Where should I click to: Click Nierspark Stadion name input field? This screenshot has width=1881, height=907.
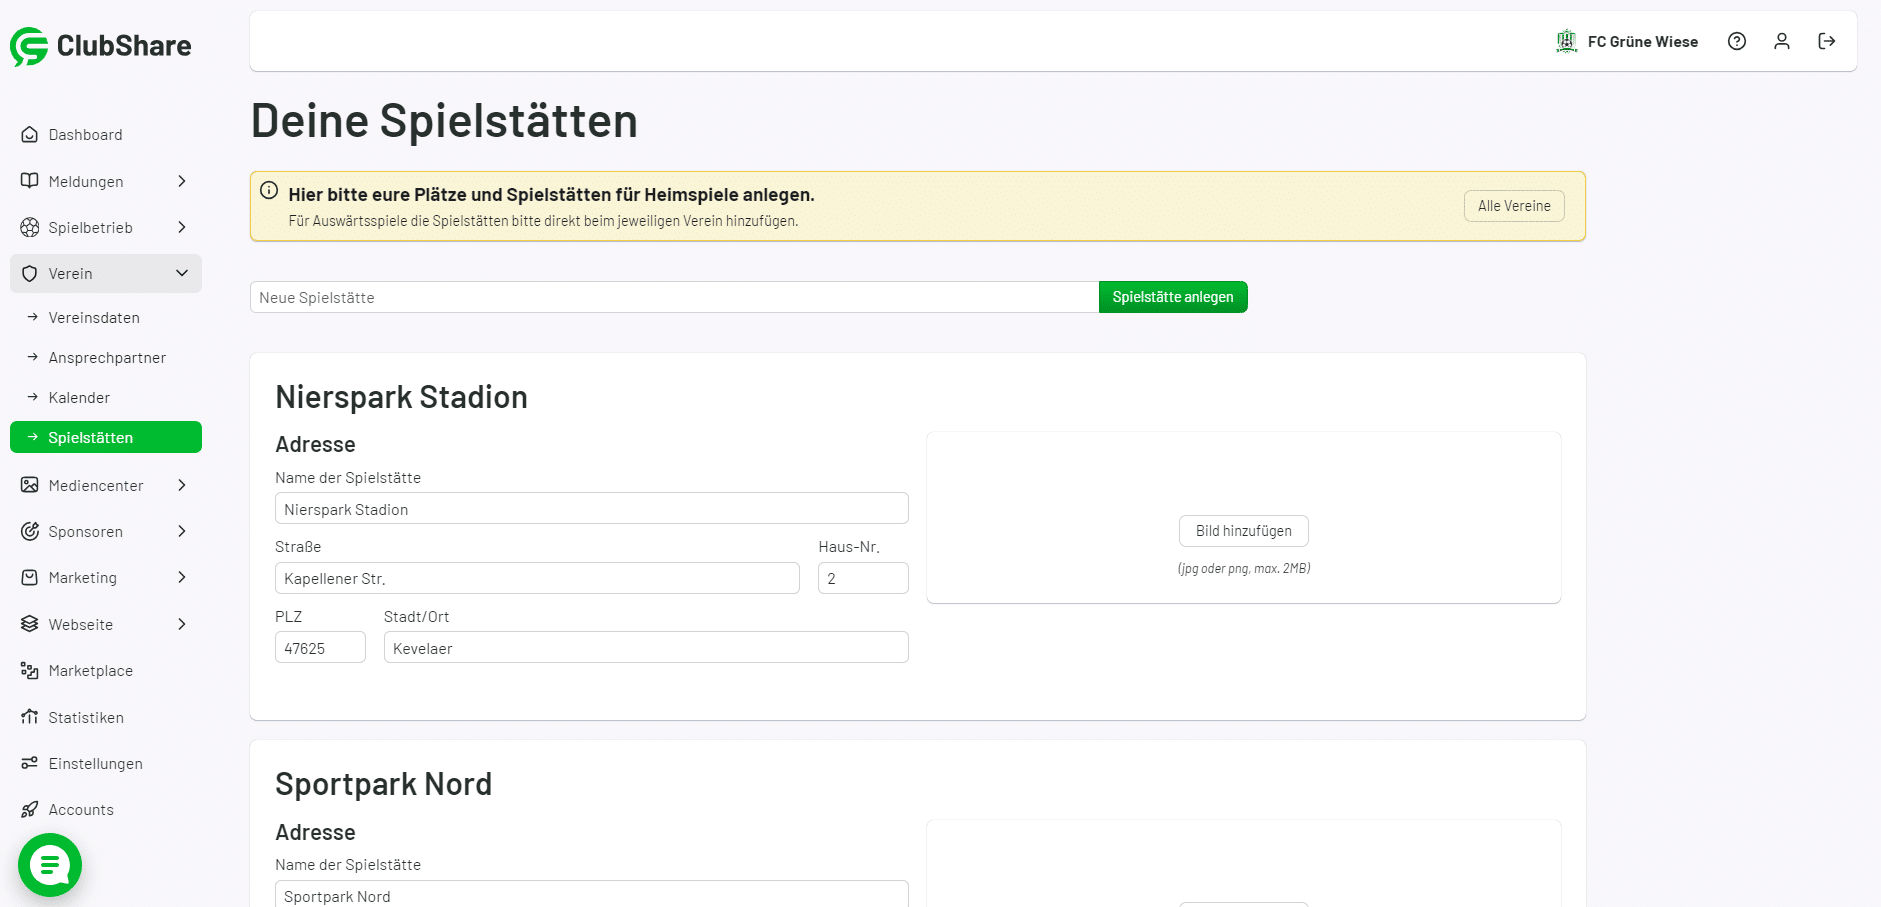pos(592,509)
